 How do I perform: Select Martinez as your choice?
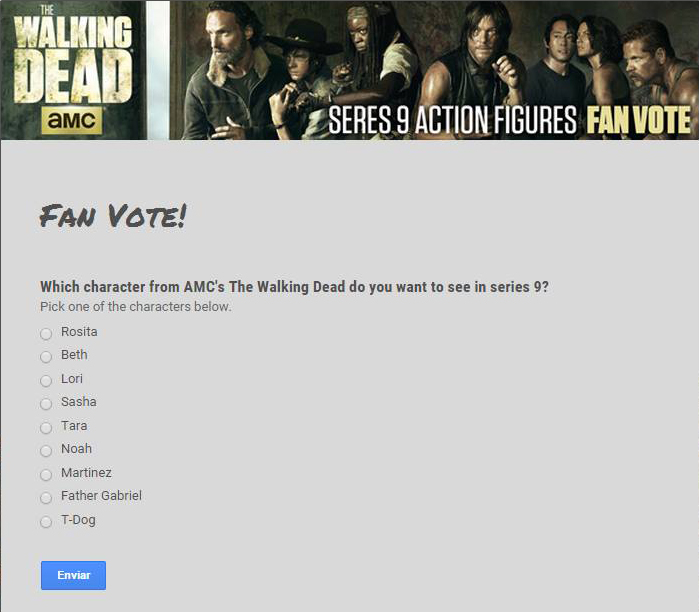point(46,475)
